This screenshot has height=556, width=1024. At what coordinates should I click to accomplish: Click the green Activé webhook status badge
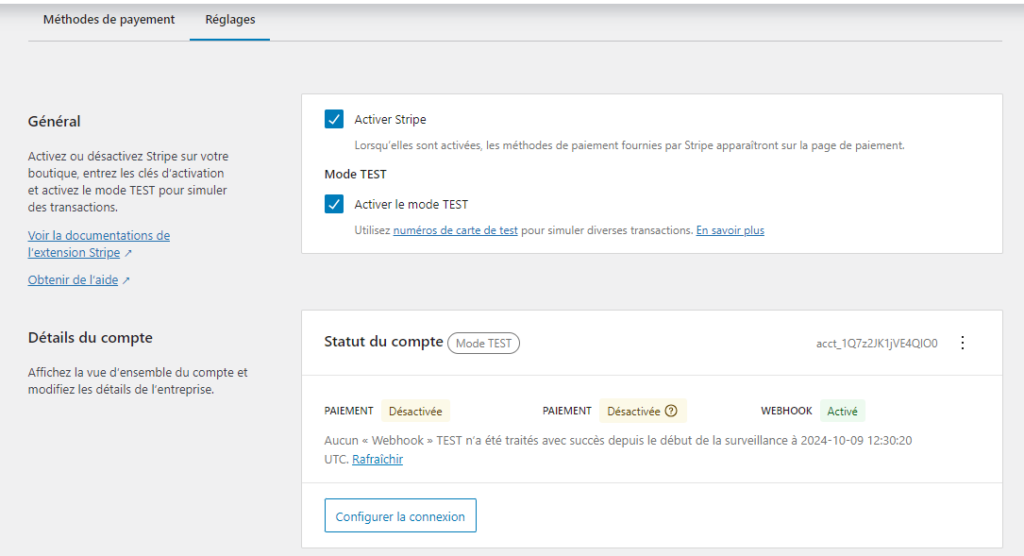(x=842, y=411)
